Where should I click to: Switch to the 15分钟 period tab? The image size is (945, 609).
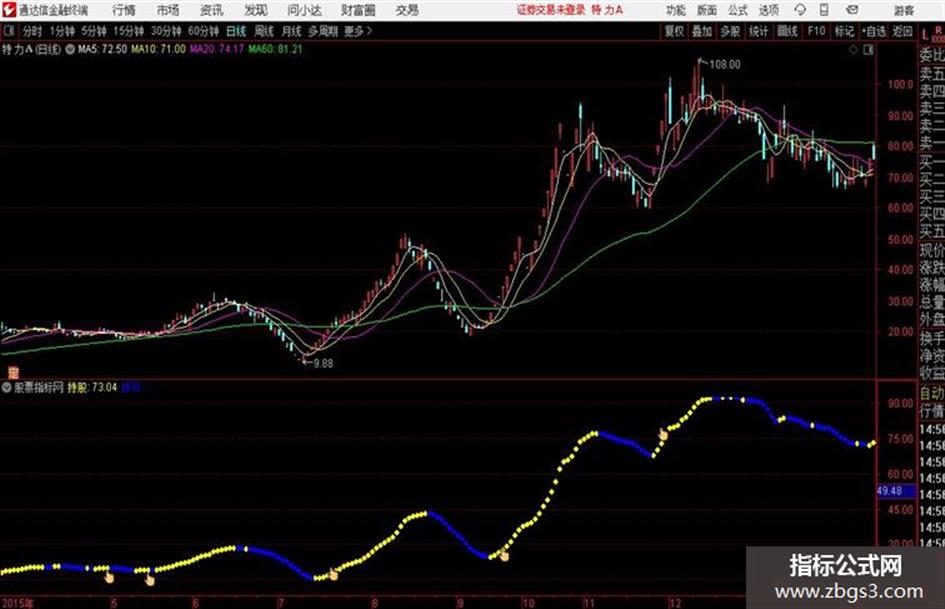[x=129, y=31]
